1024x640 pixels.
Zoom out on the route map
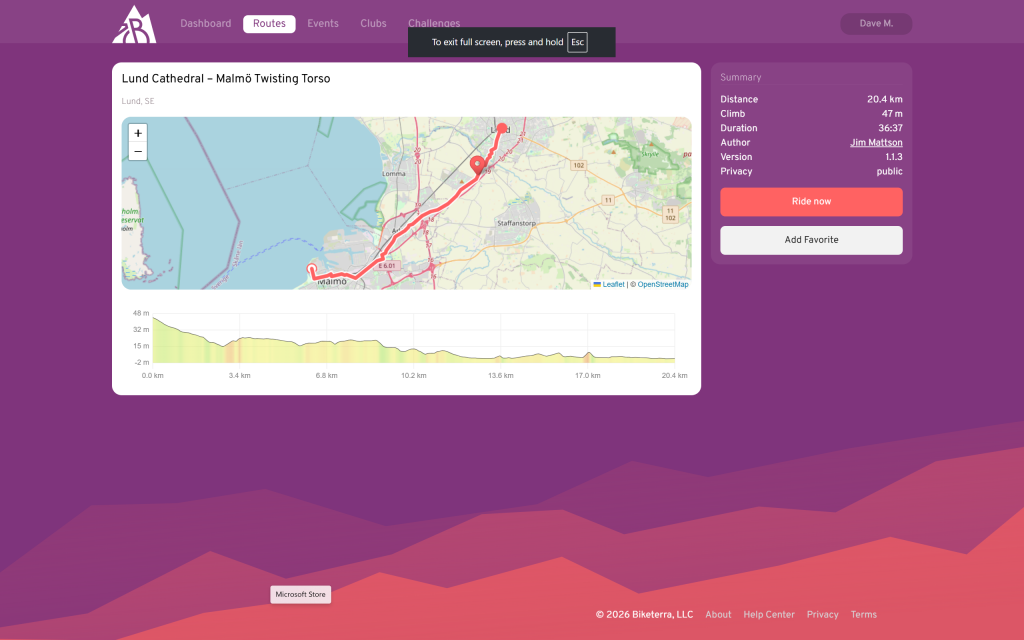138,151
